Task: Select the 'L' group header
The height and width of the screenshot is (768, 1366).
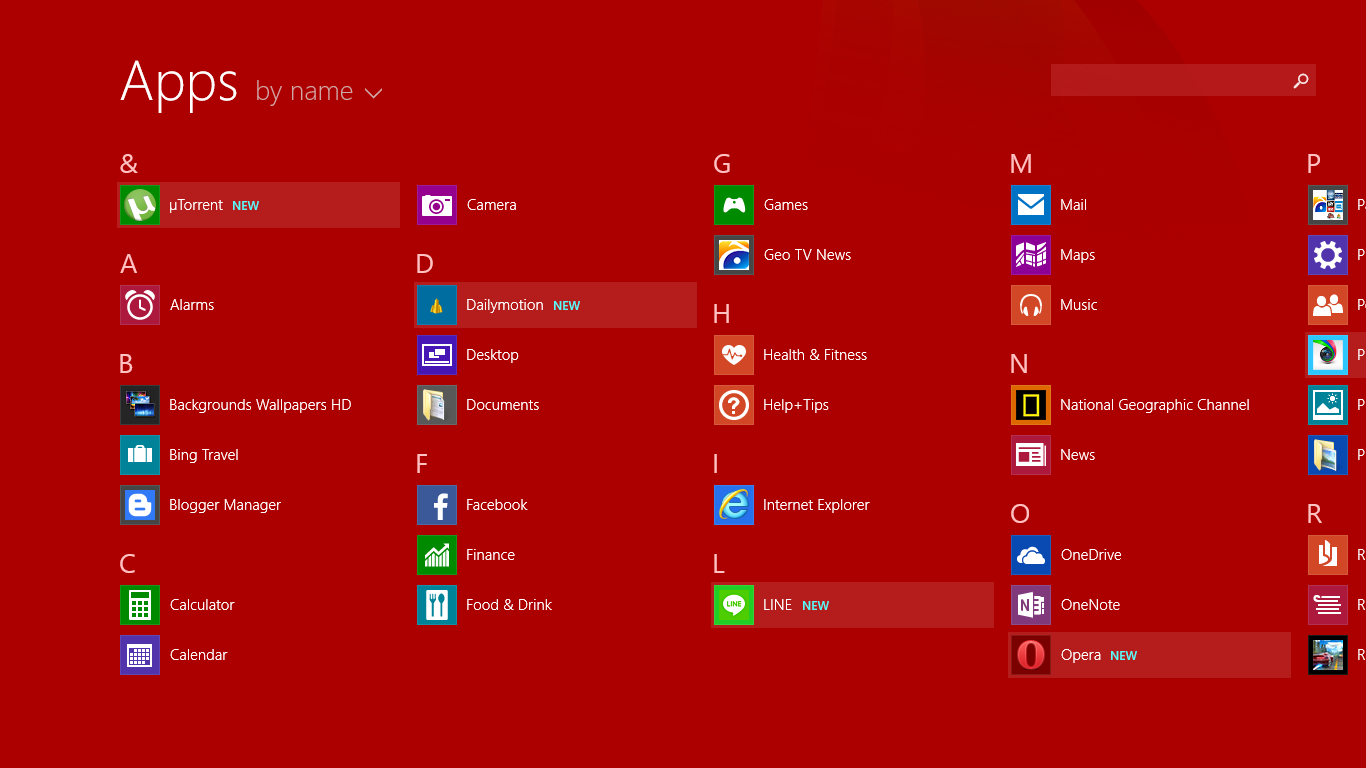Action: pyautogui.click(x=719, y=564)
